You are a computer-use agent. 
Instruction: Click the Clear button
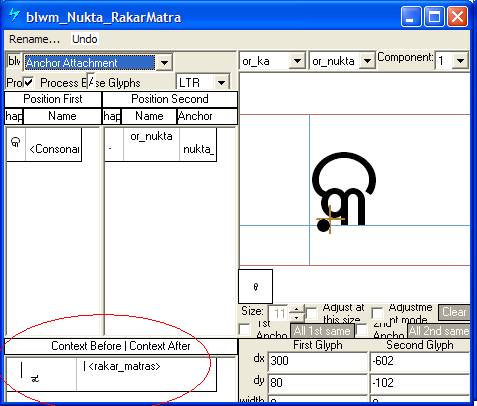[x=454, y=312]
